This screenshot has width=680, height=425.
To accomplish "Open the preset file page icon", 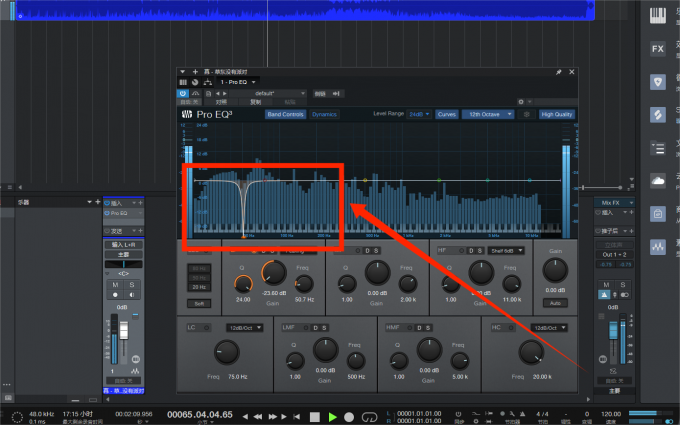I will click(209, 93).
